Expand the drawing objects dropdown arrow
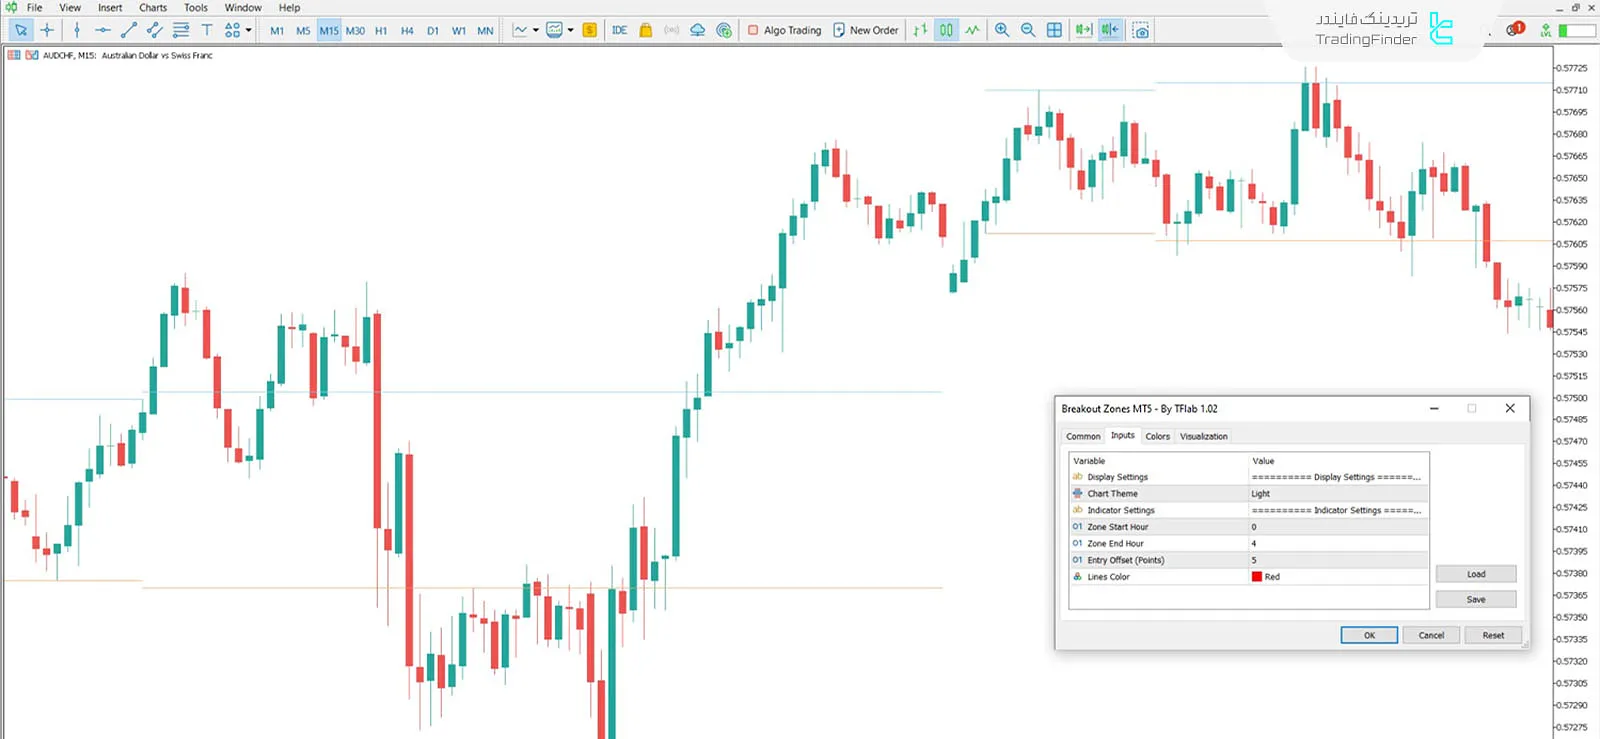1600x739 pixels. point(249,30)
